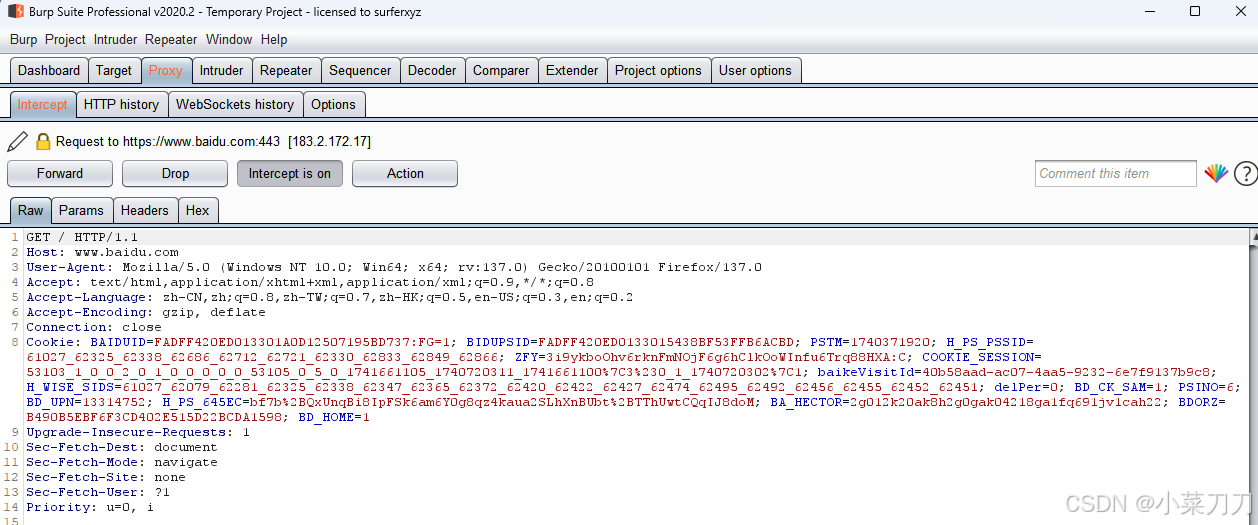
Task: Open the proxy Options sub-tab
Action: 334,104
